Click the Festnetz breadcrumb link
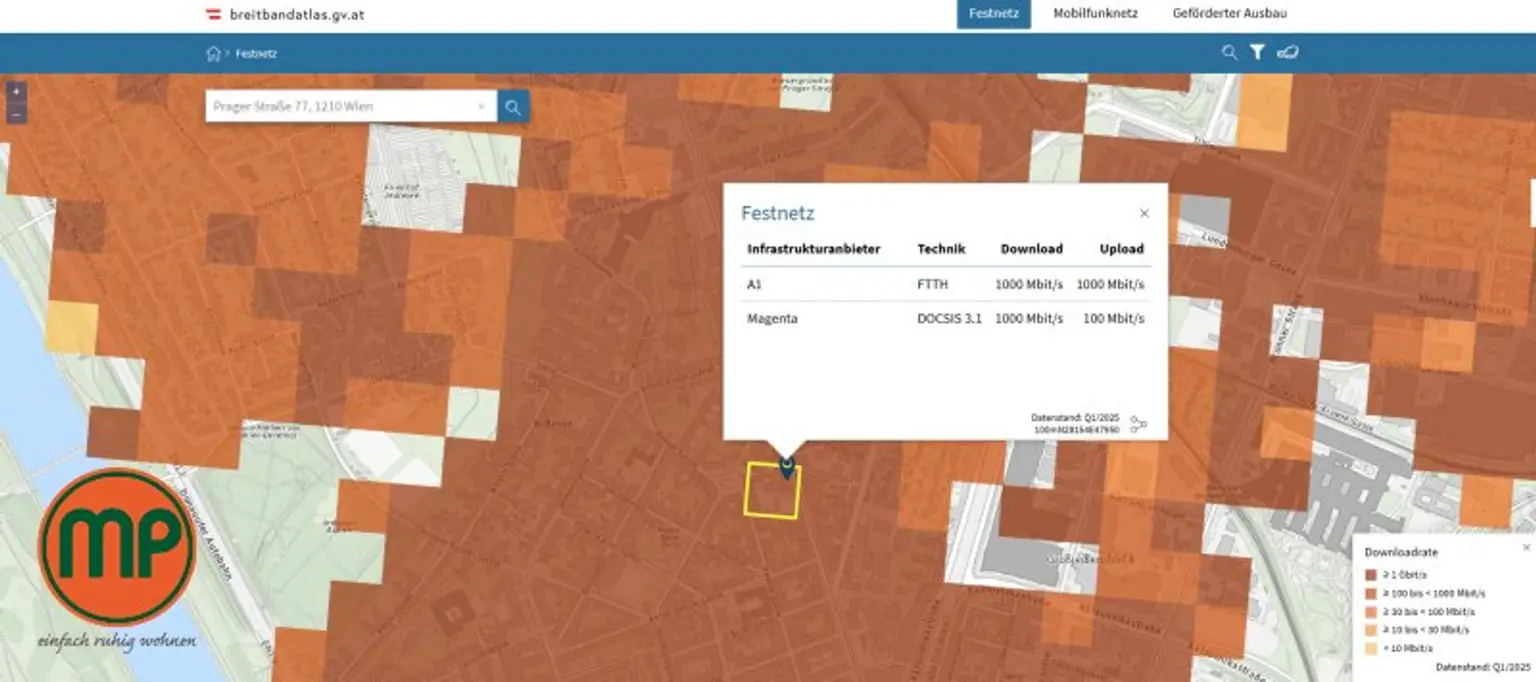 256,54
